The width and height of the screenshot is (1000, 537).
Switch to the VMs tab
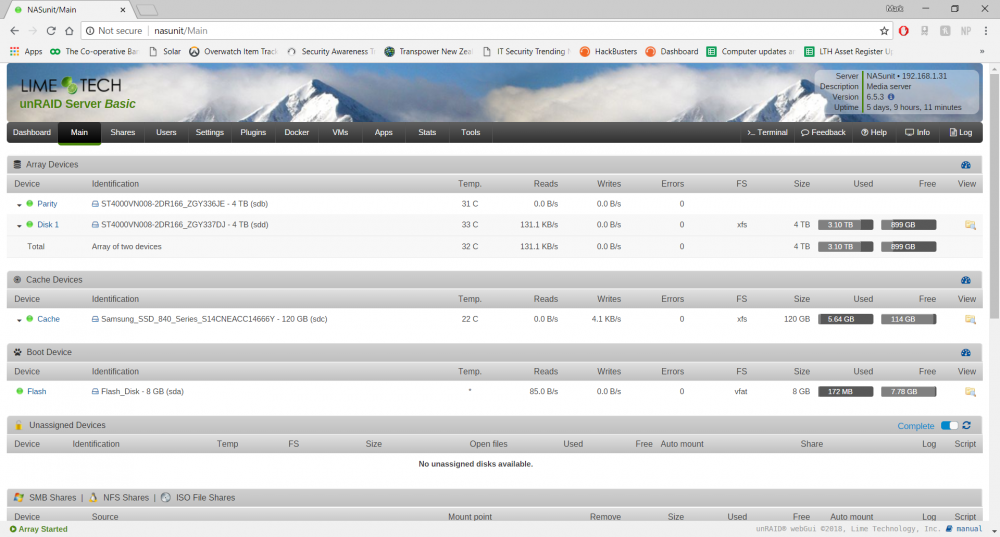[340, 133]
